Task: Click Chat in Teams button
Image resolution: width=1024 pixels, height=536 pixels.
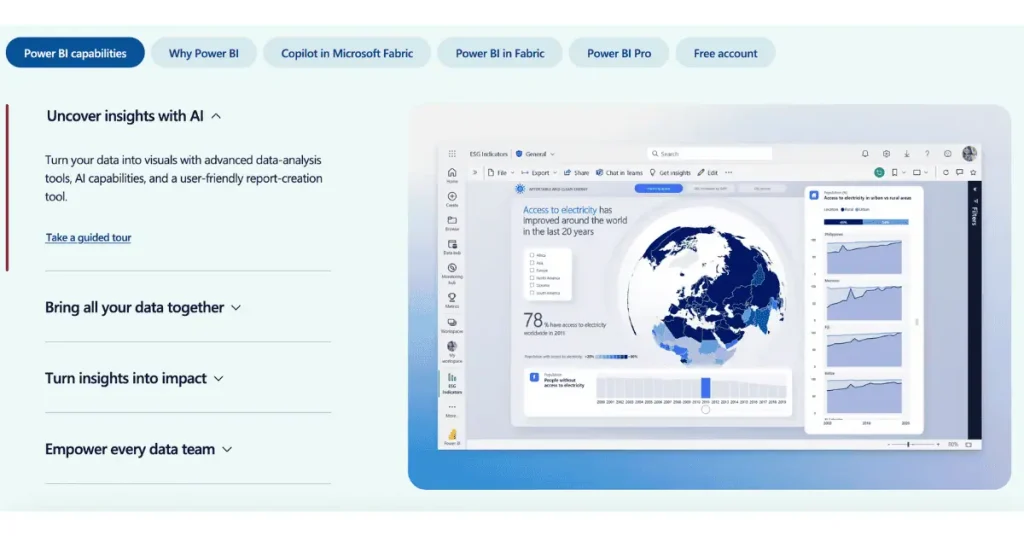Action: tap(619, 172)
